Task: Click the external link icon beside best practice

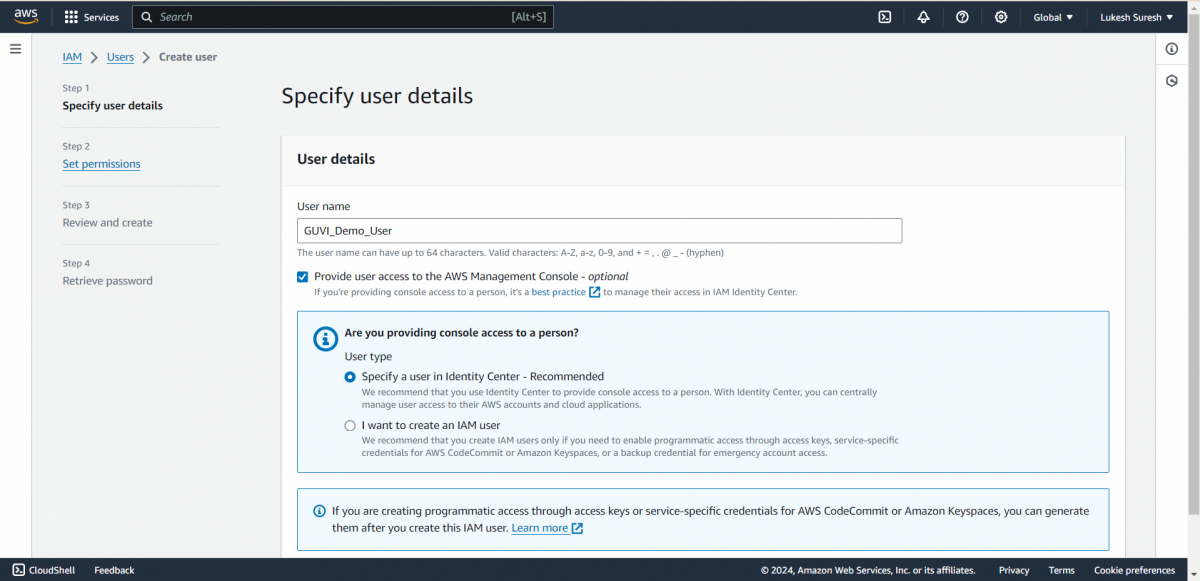Action: coord(595,292)
